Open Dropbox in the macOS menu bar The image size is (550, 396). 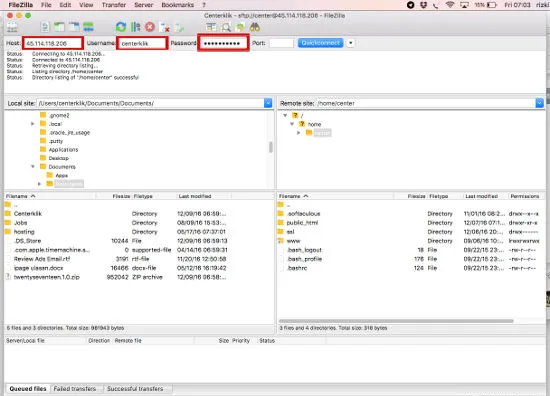423,5
